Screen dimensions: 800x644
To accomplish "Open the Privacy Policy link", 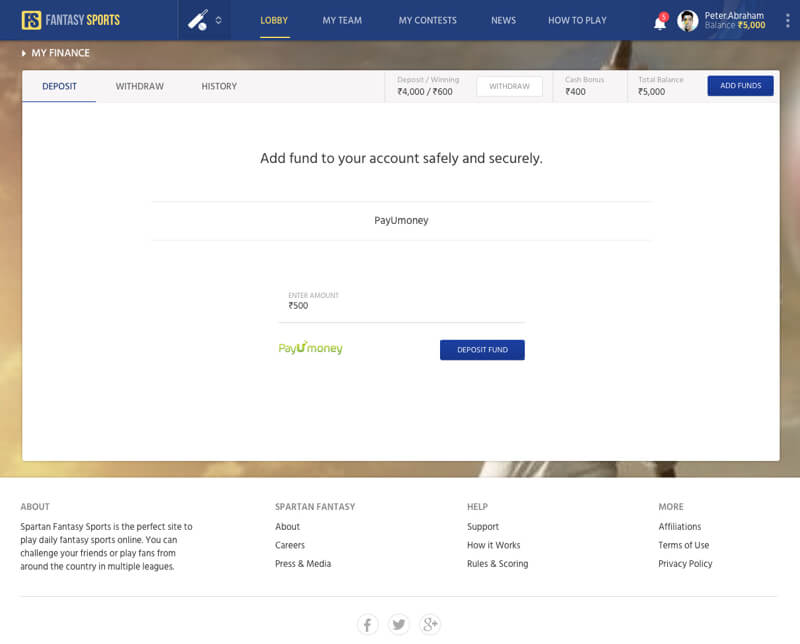I will pos(685,564).
